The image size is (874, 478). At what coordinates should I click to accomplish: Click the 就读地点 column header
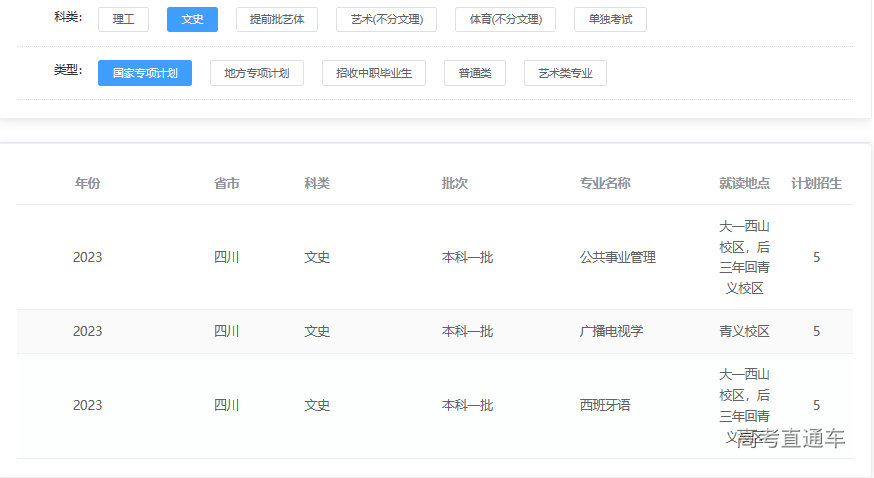pos(744,183)
